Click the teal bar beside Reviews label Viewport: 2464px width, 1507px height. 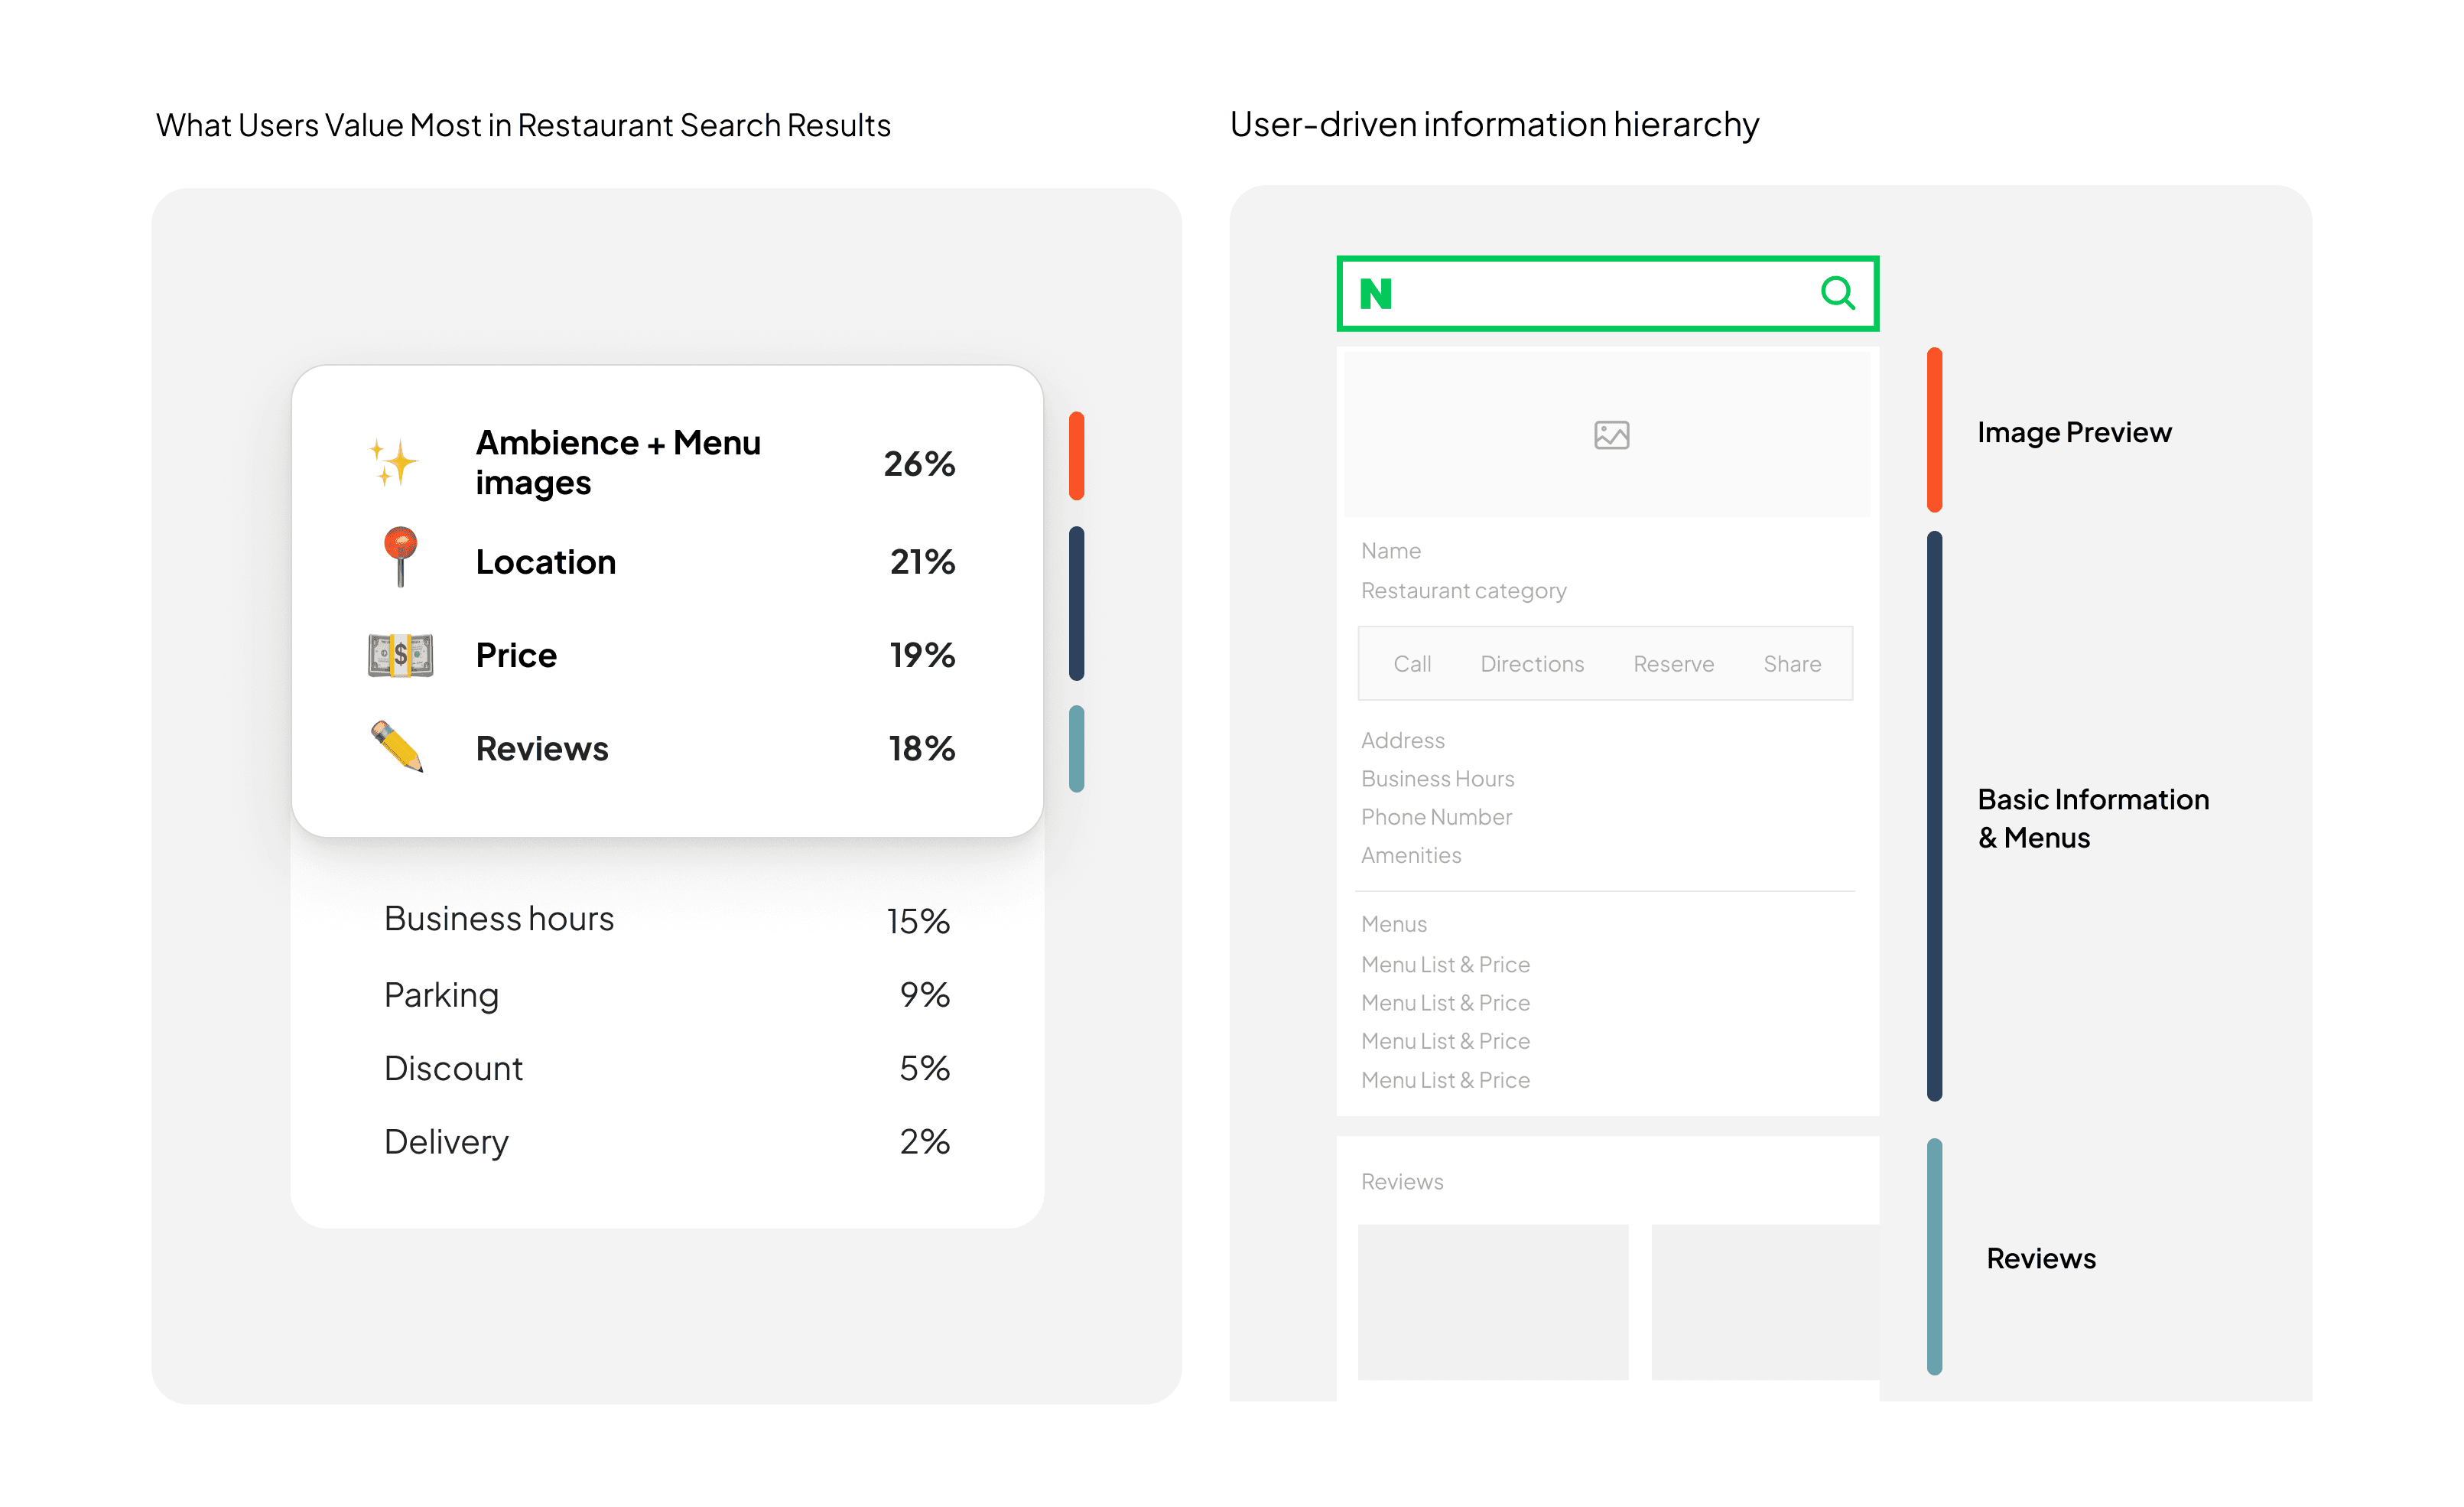(1934, 1257)
